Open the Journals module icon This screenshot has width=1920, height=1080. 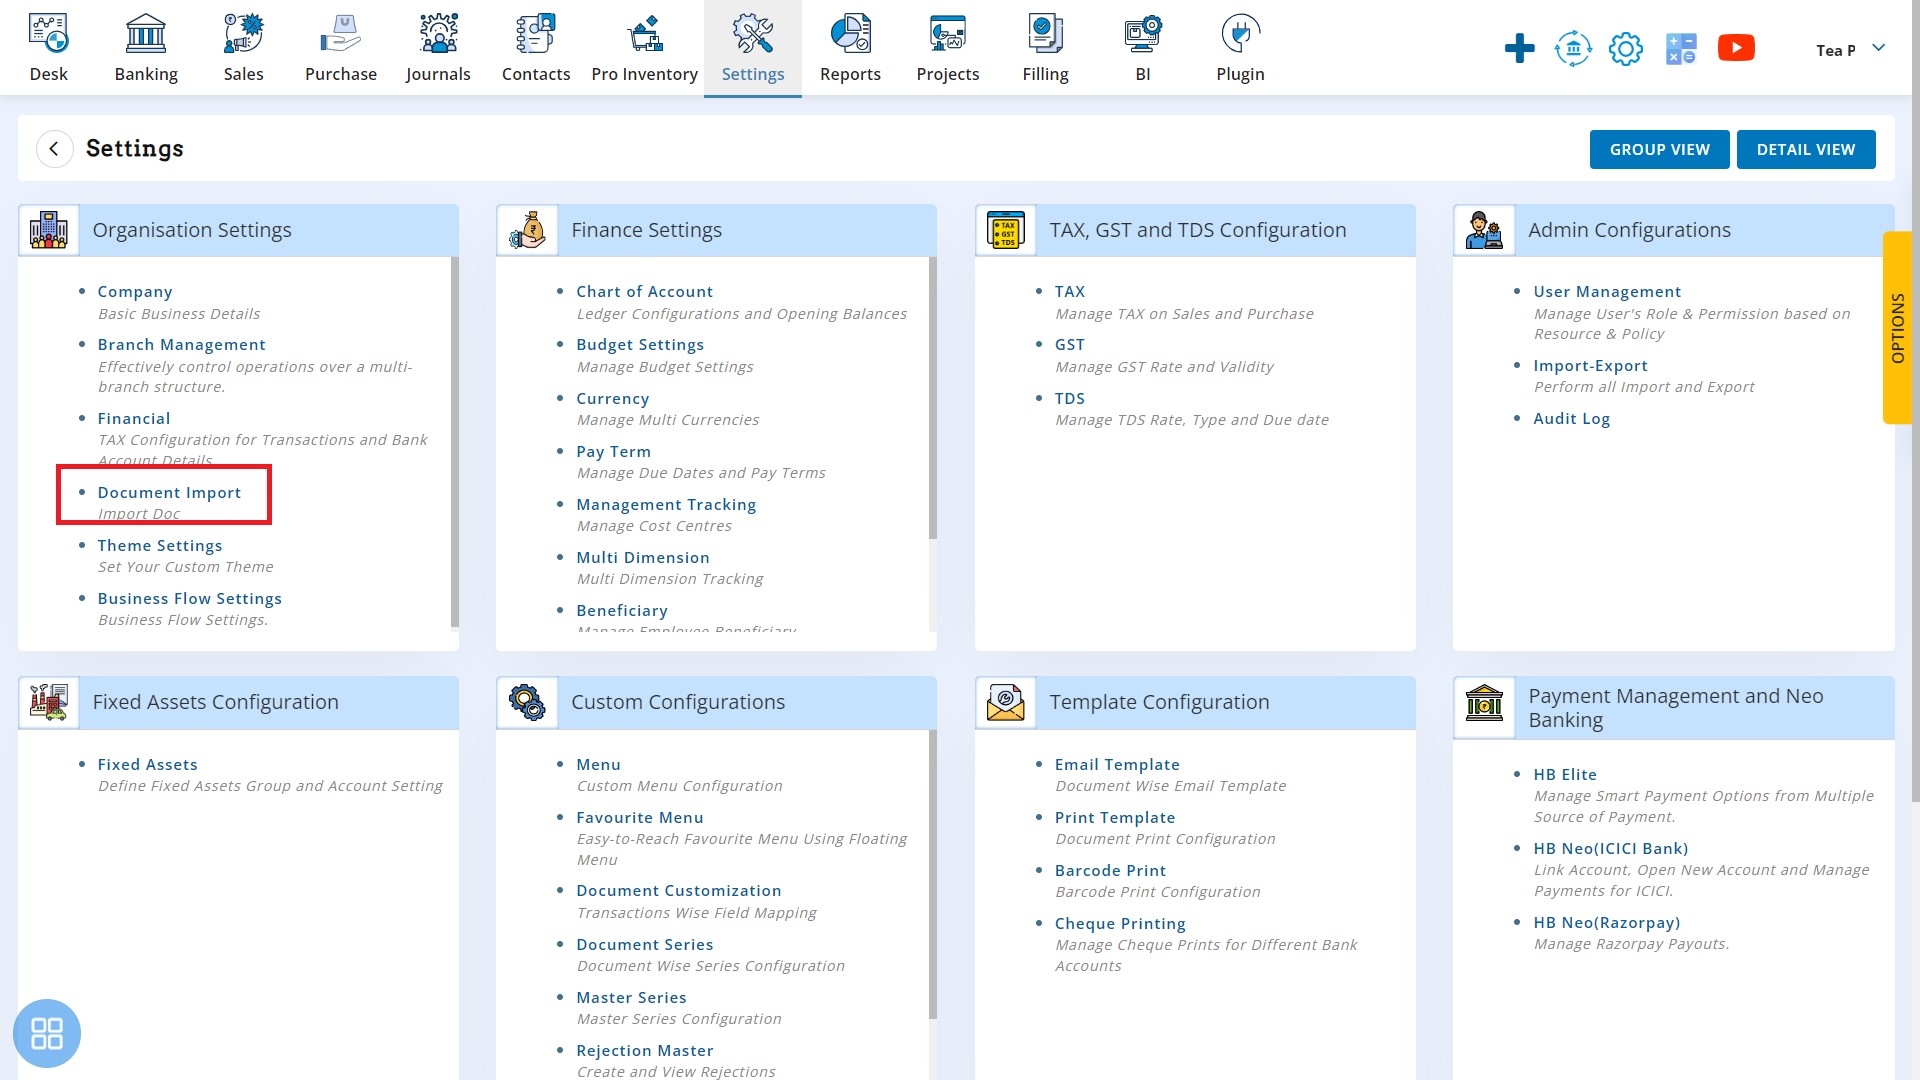438,34
